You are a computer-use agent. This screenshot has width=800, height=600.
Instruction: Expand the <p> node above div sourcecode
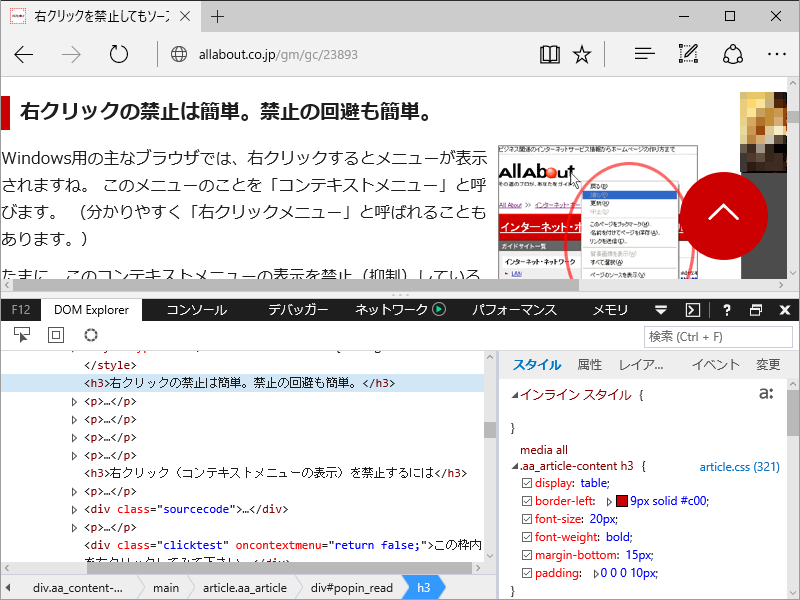(74, 491)
